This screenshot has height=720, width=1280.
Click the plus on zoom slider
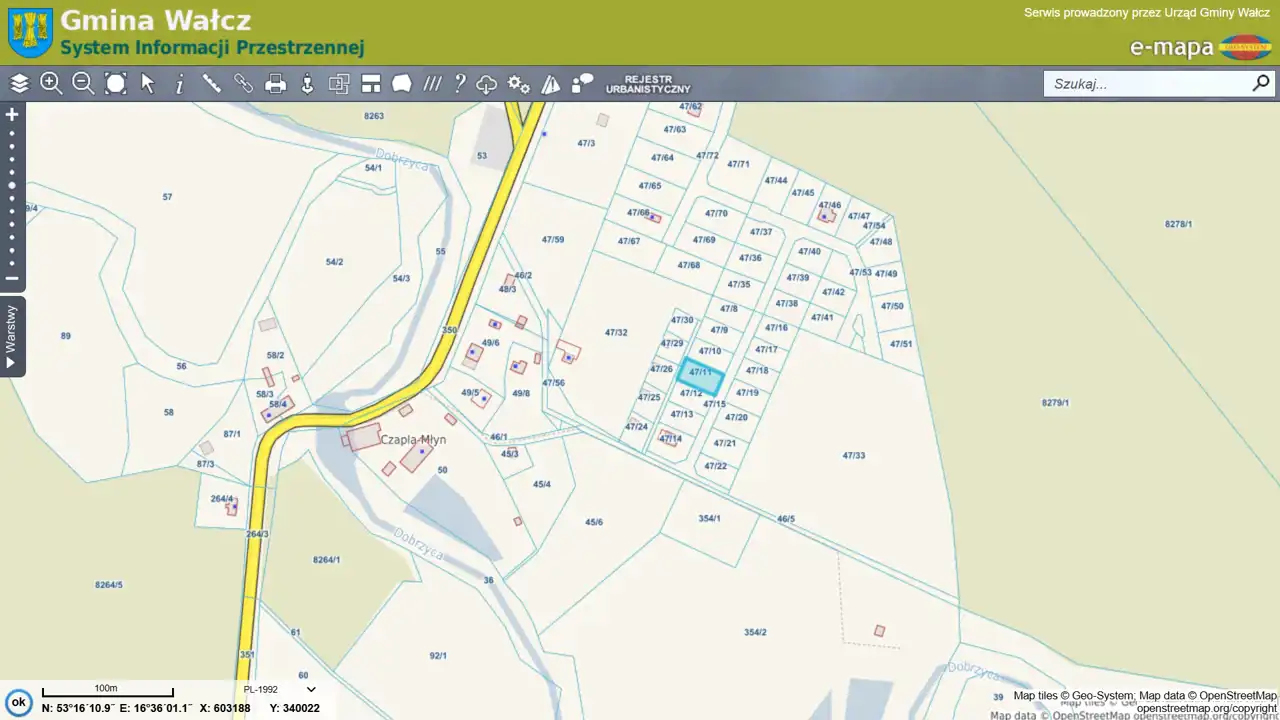coord(12,114)
